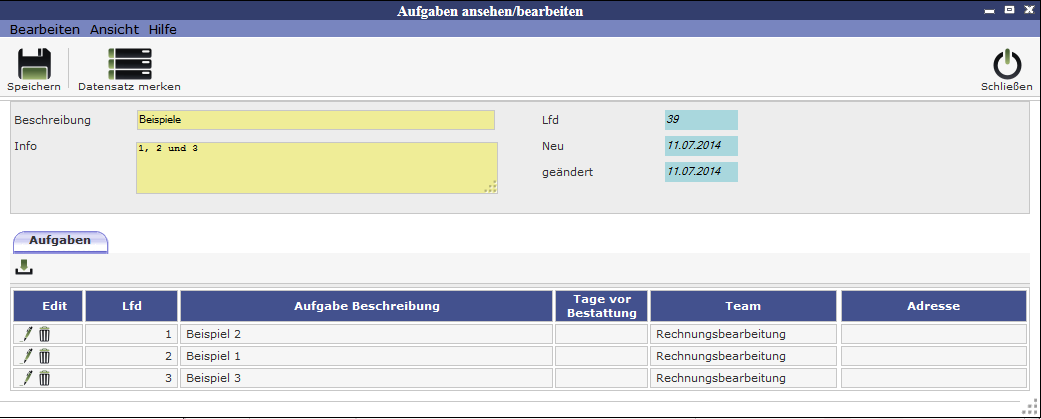Screen dimensions: 1041x419
Task: Open the Ansicht menu
Action: pyautogui.click(x=114, y=29)
